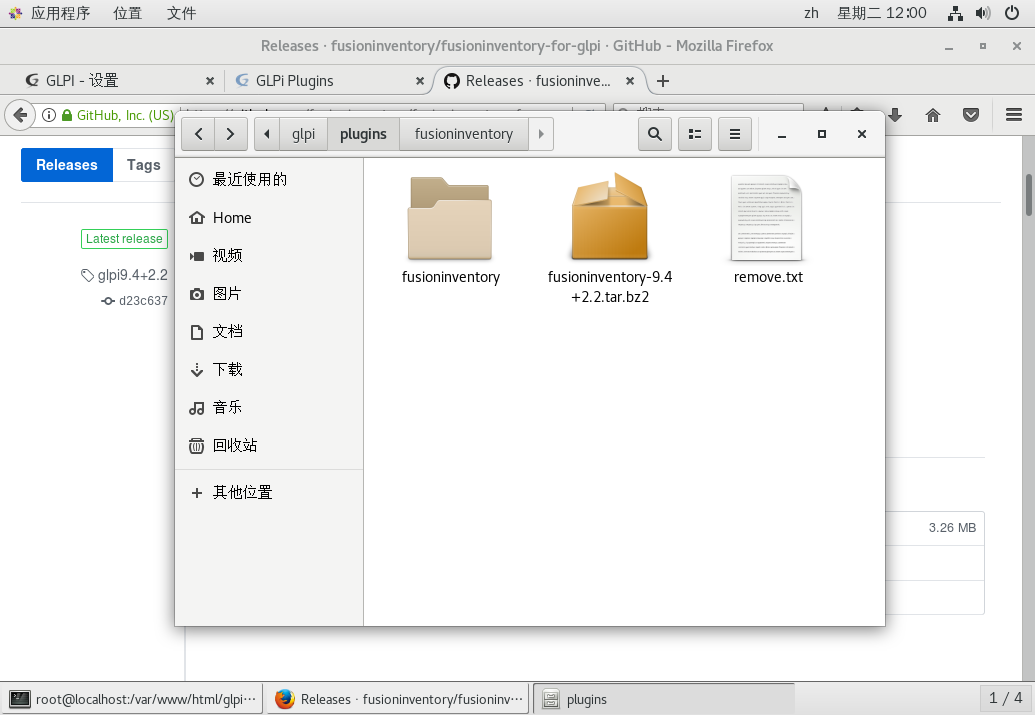
Task: Select remove.txt file icon
Action: click(x=766, y=218)
